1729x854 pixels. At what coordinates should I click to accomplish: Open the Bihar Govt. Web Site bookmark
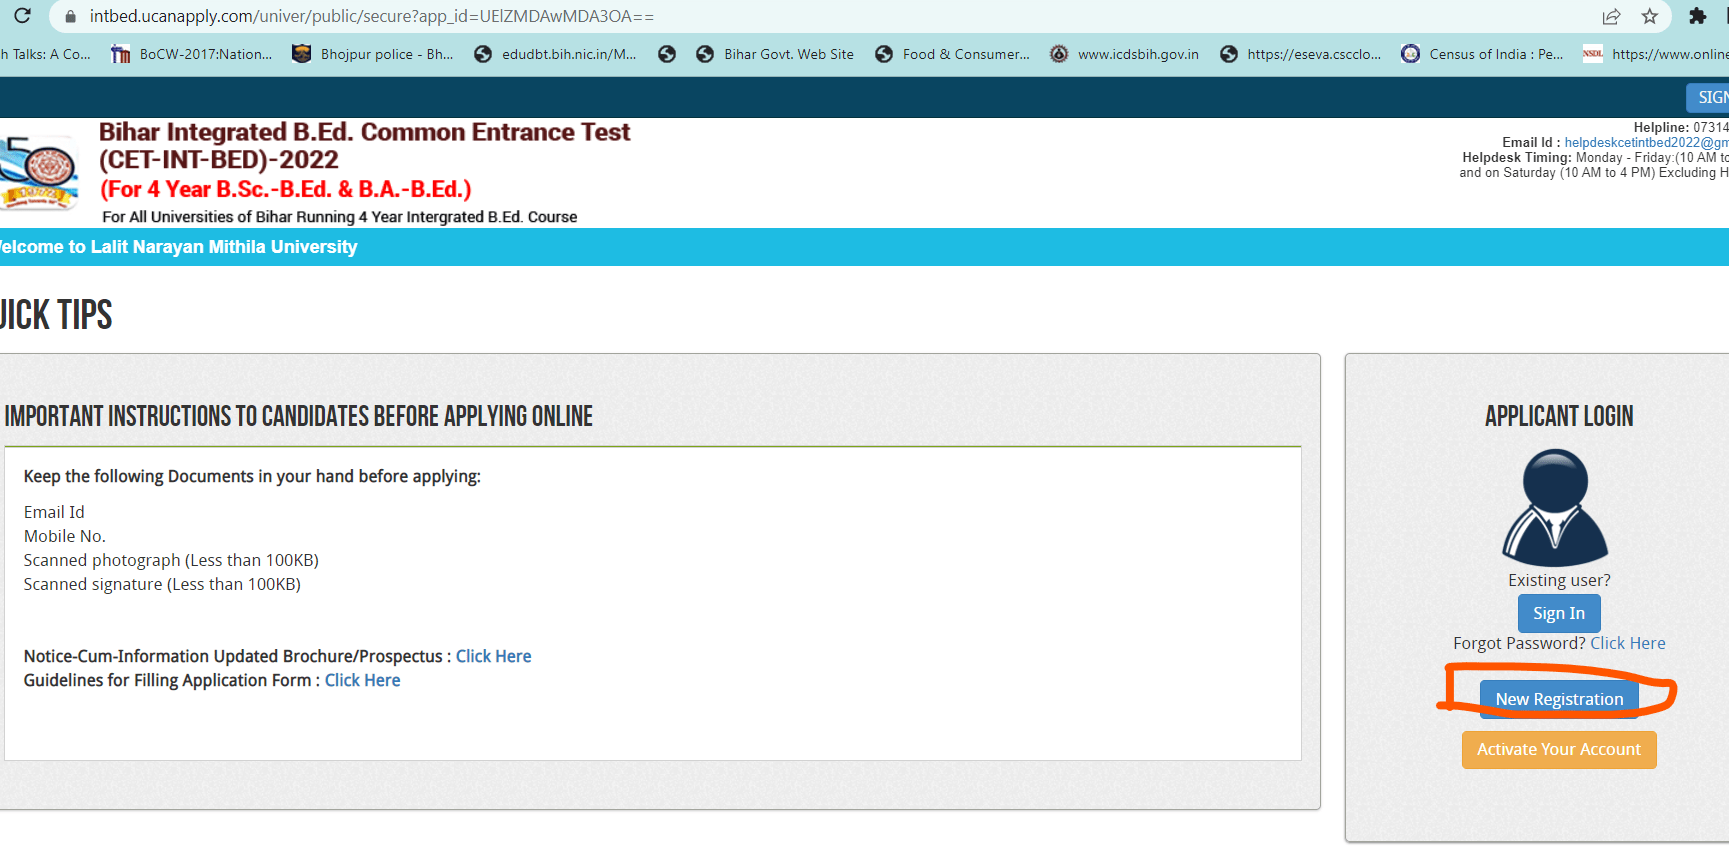775,54
